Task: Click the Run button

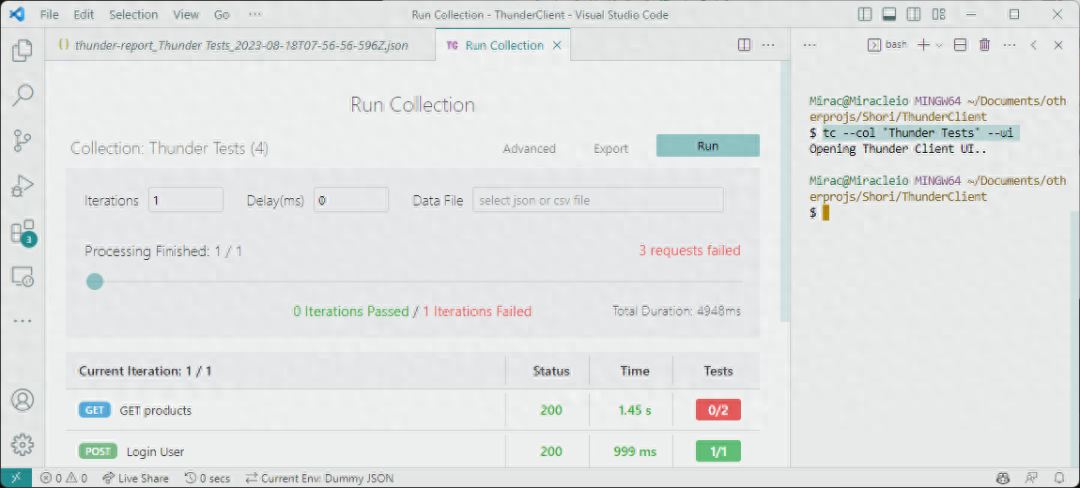Action: click(708, 146)
